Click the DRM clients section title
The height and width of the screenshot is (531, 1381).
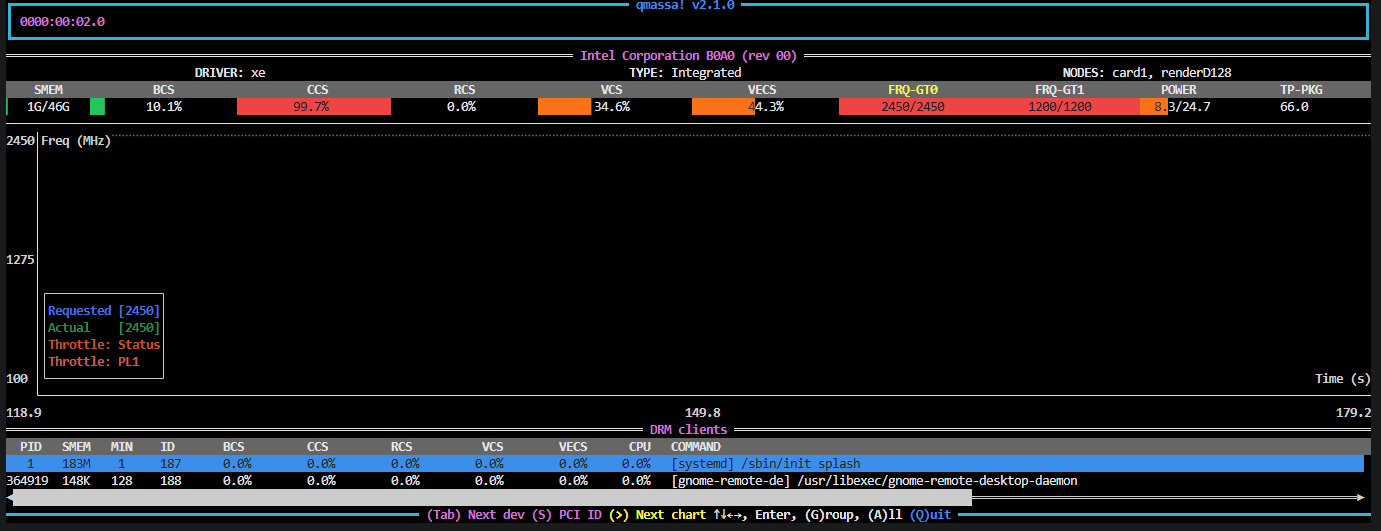click(x=689, y=430)
